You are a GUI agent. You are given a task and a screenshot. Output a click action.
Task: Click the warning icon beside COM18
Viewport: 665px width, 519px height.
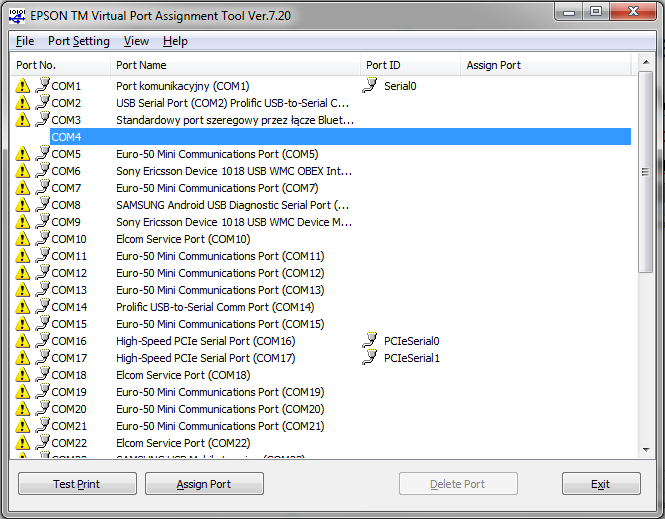point(22,374)
